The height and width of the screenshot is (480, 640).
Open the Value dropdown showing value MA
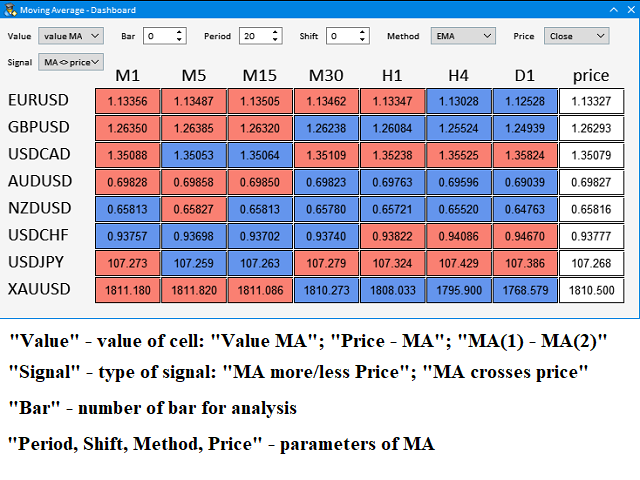point(70,36)
